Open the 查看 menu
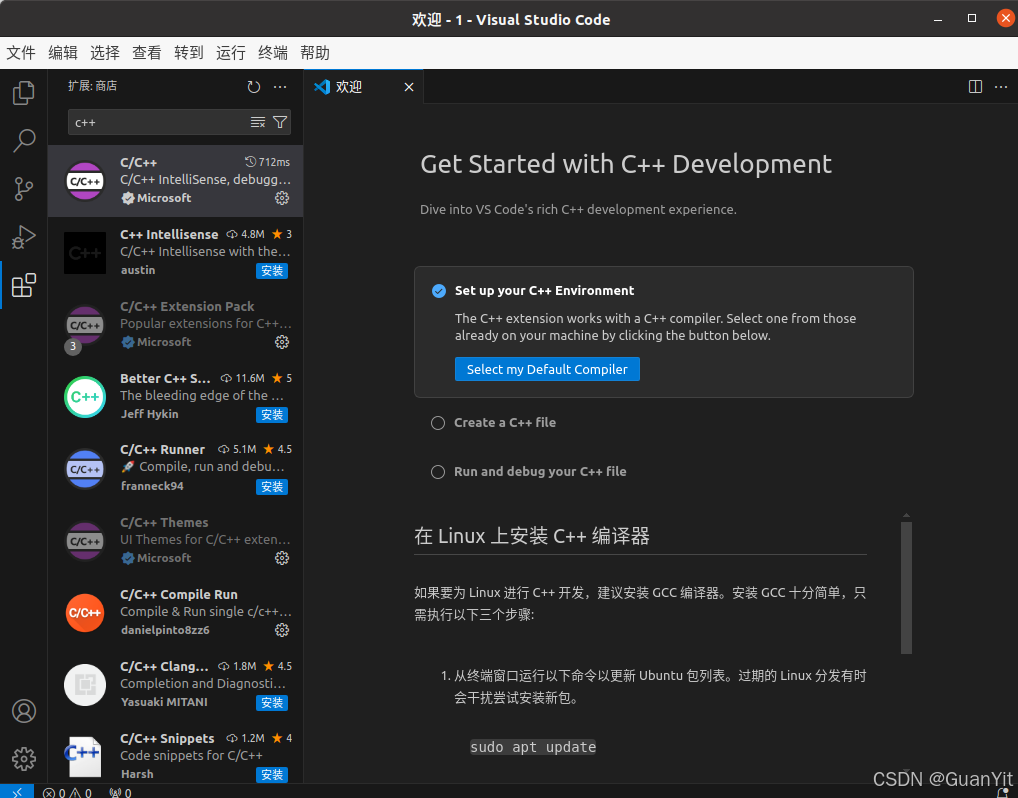This screenshot has width=1018, height=798. tap(147, 53)
